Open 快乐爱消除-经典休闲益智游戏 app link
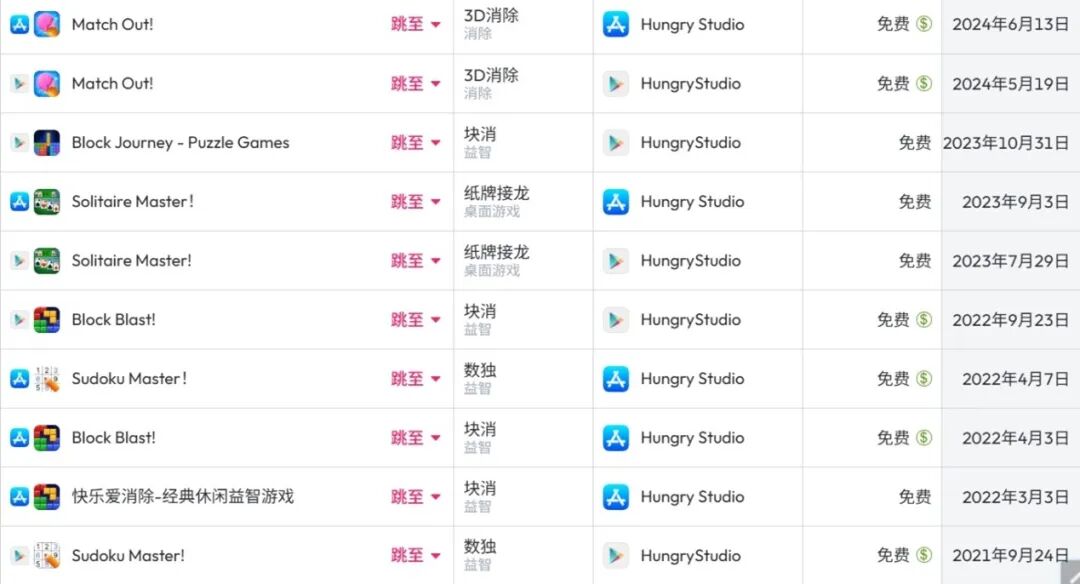Image resolution: width=1080 pixels, height=584 pixels. pos(183,497)
